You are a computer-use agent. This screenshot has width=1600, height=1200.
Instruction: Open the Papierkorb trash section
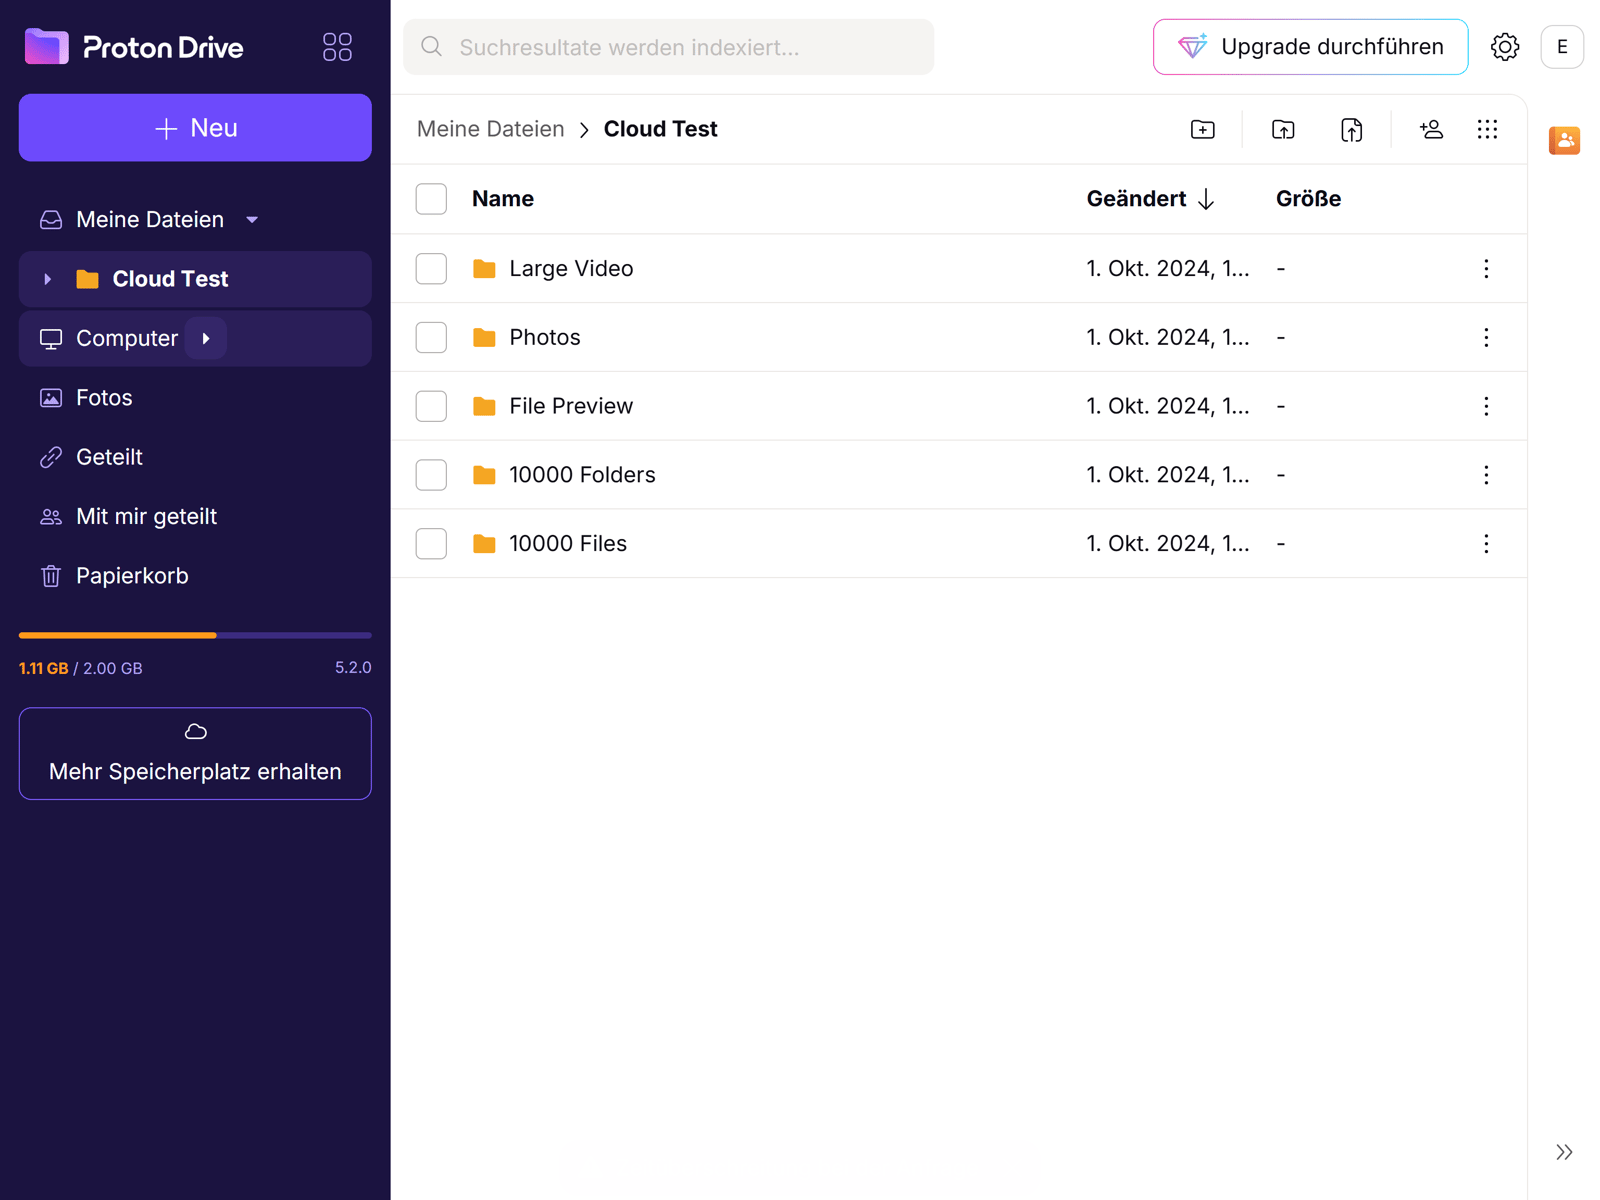pyautogui.click(x=132, y=575)
